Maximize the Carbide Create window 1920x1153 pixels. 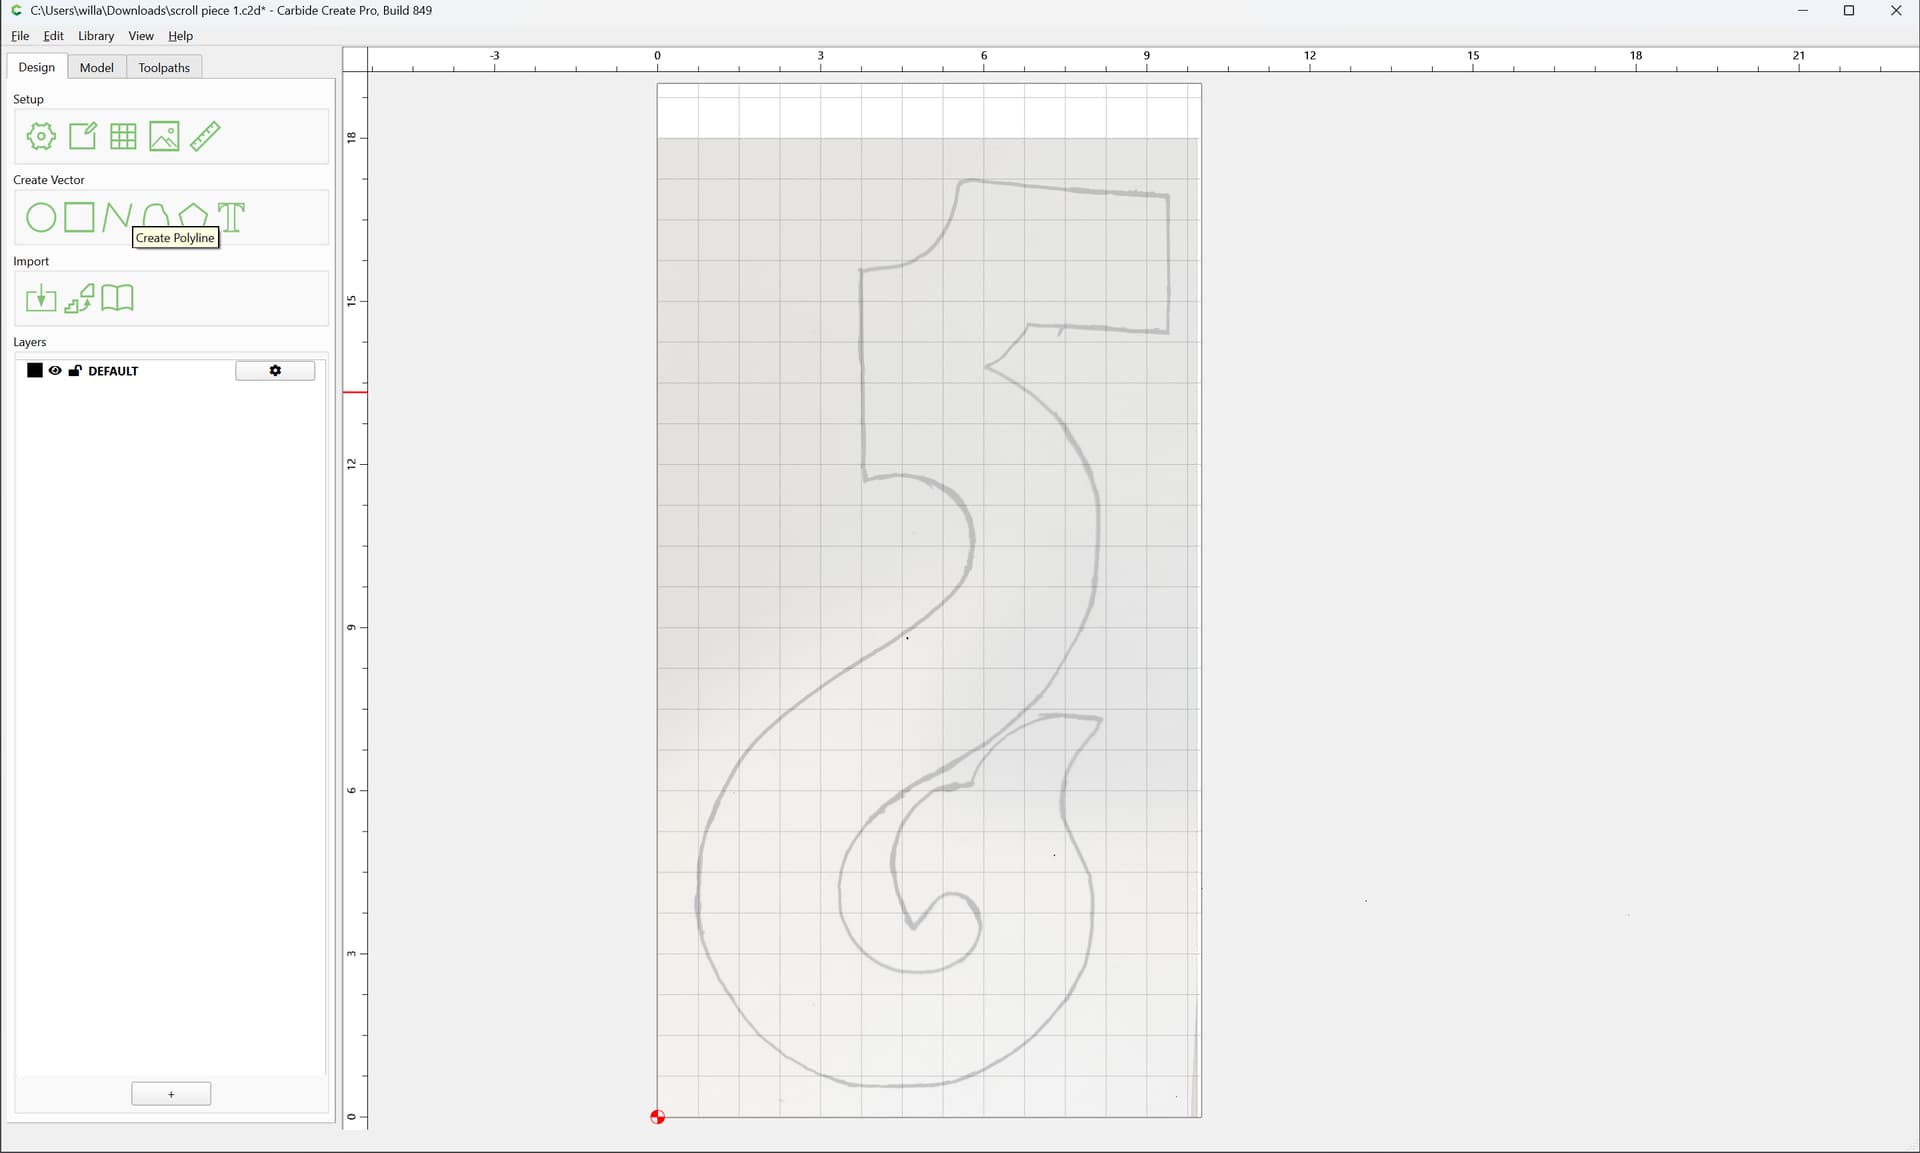point(1849,11)
